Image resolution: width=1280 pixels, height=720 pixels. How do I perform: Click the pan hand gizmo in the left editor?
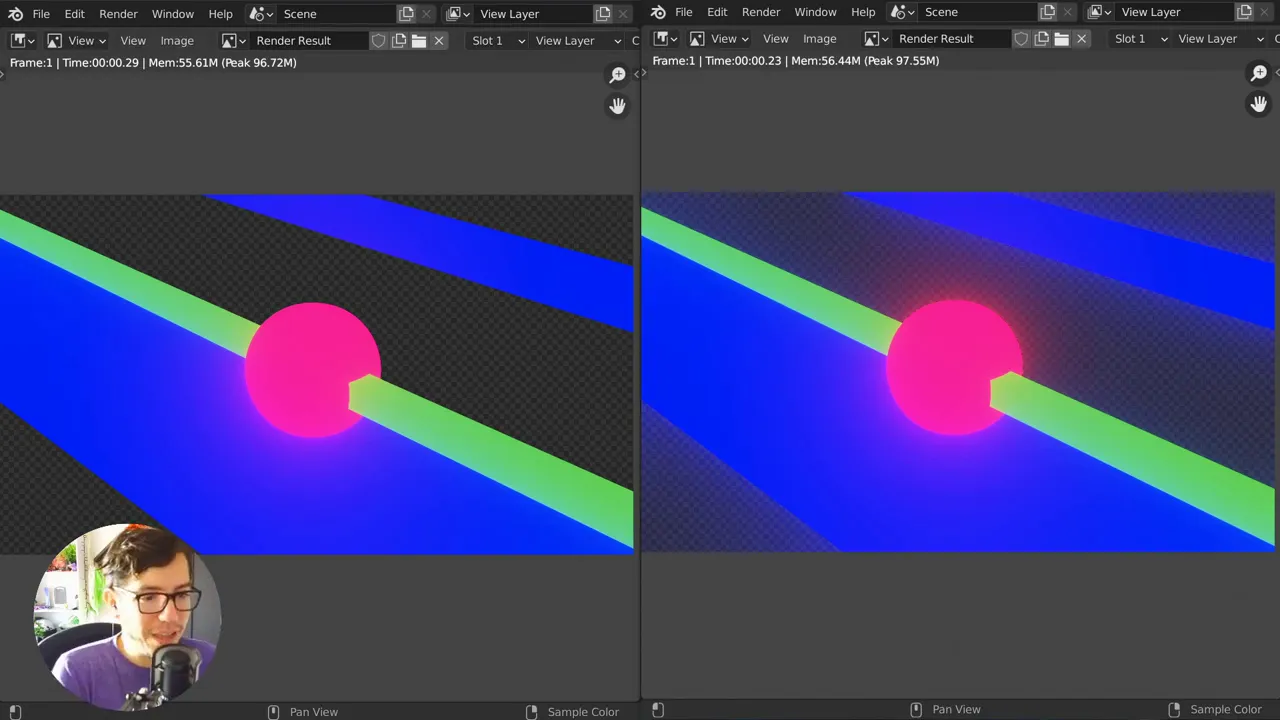[x=618, y=106]
